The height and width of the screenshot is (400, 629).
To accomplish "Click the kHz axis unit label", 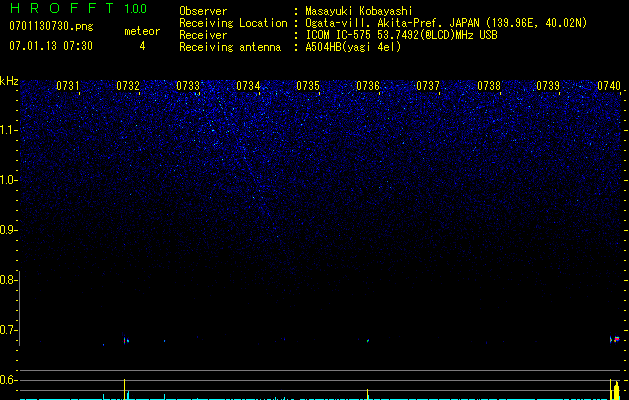I will 9,81.
